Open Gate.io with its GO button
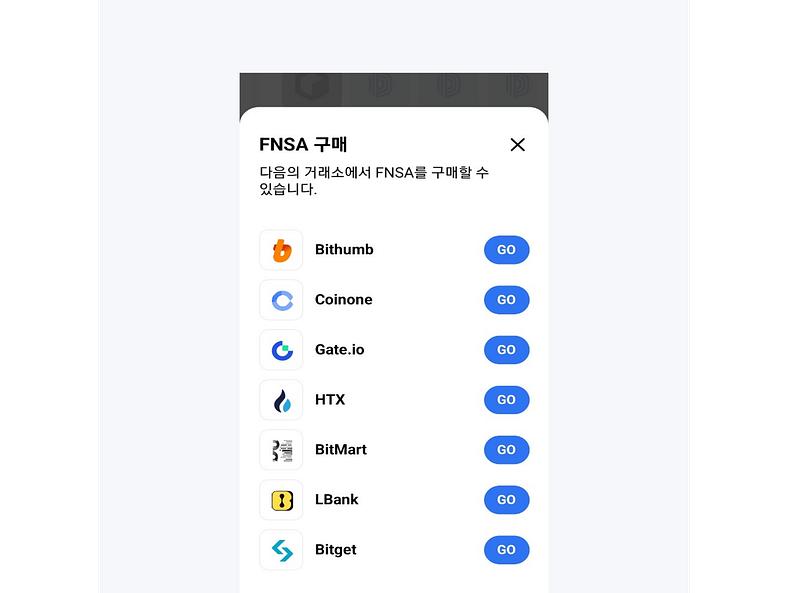The height and width of the screenshot is (593, 788). tap(506, 350)
